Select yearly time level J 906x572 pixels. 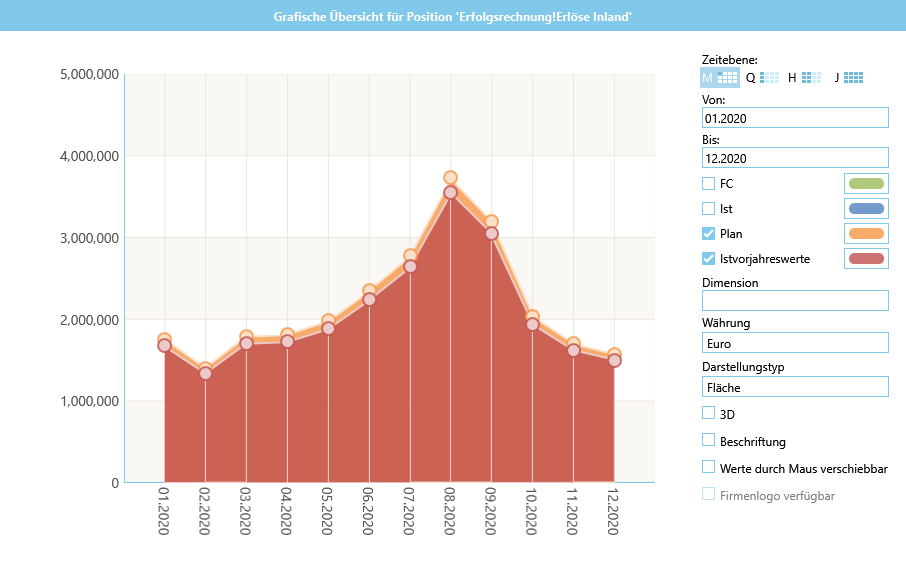(848, 77)
